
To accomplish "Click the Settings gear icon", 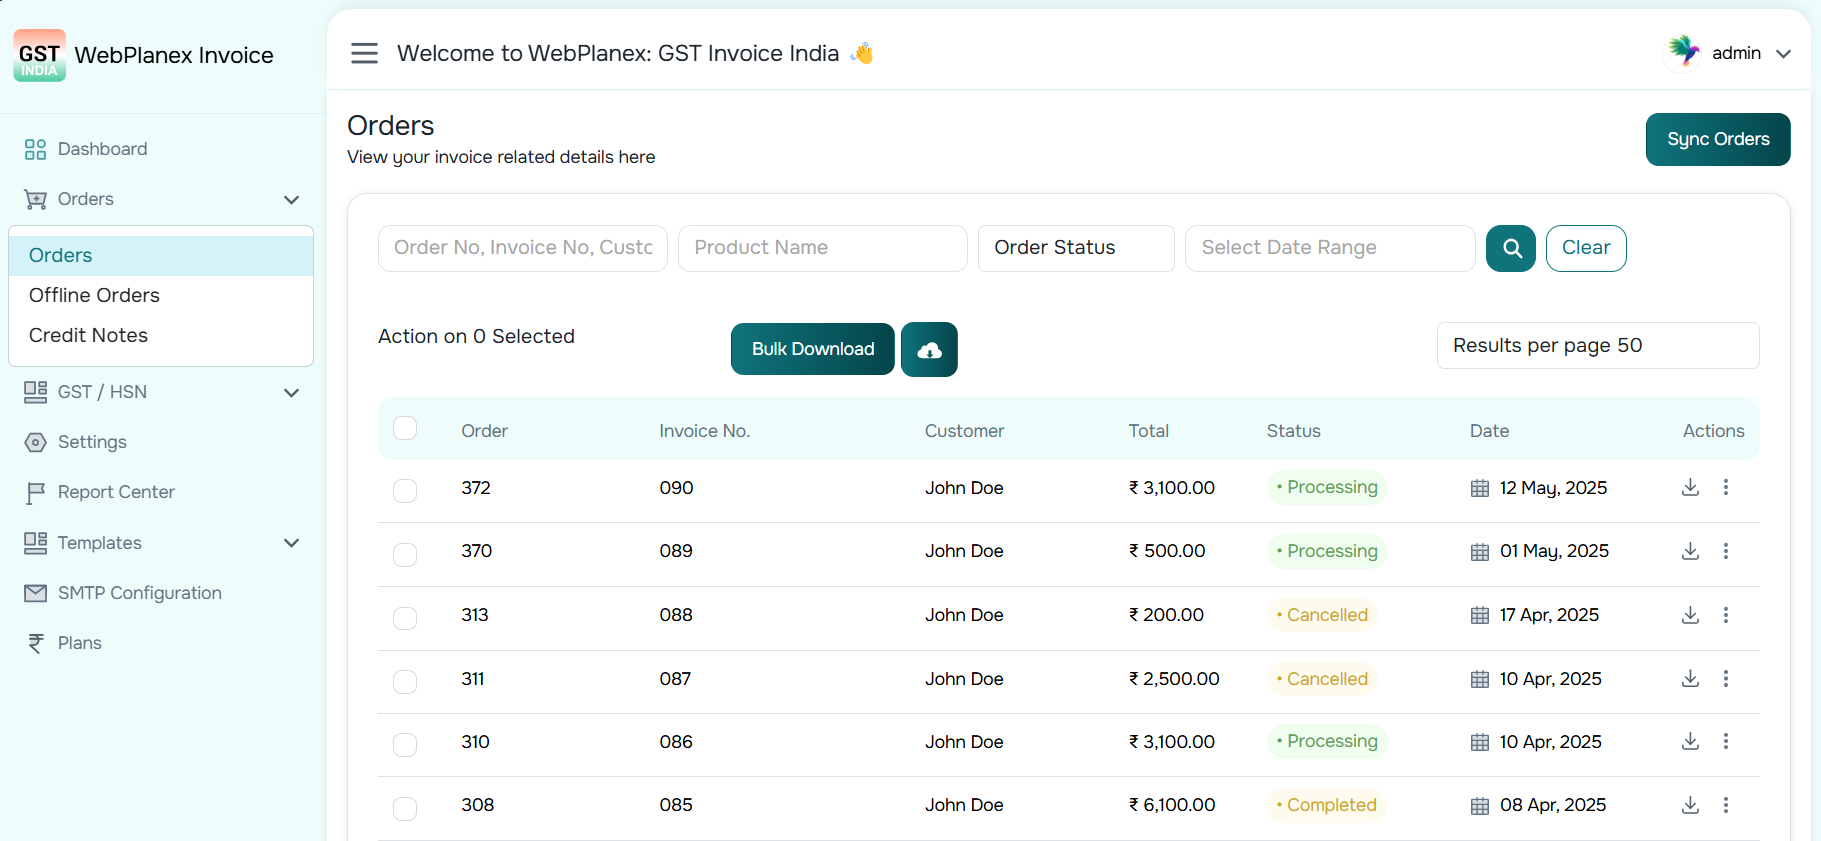I will 35,442.
